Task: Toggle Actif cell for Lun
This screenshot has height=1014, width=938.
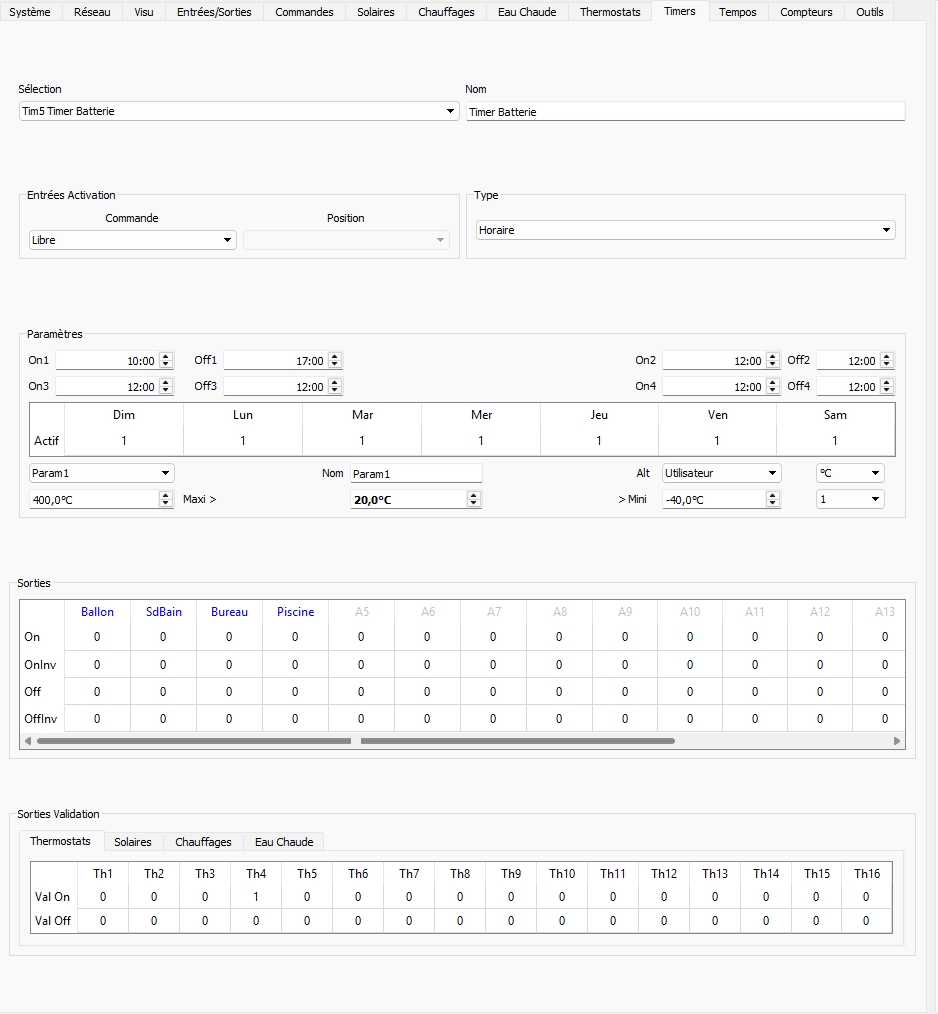Action: coord(243,440)
